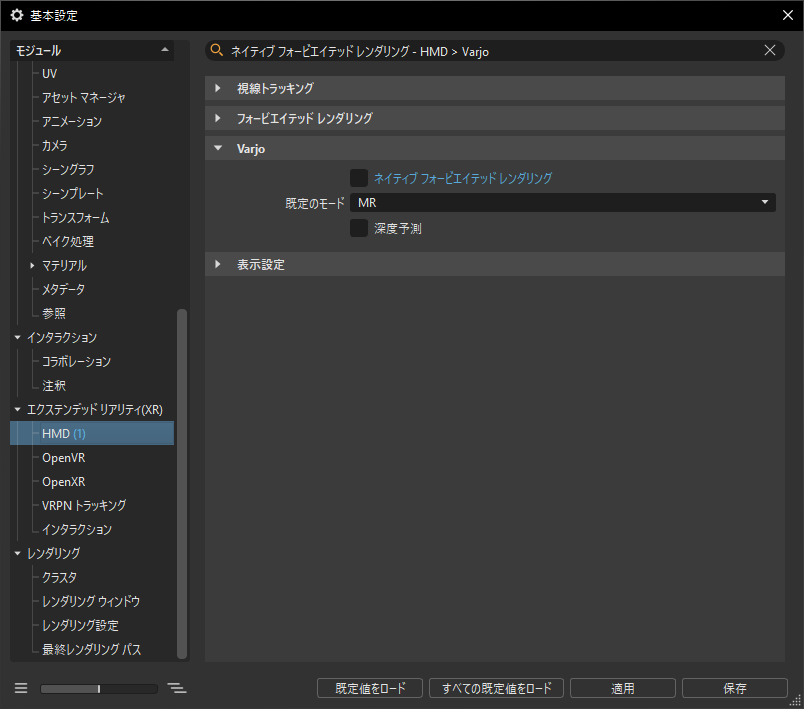
Task: Select ベイク処理 in the module tree
Action: tap(68, 241)
